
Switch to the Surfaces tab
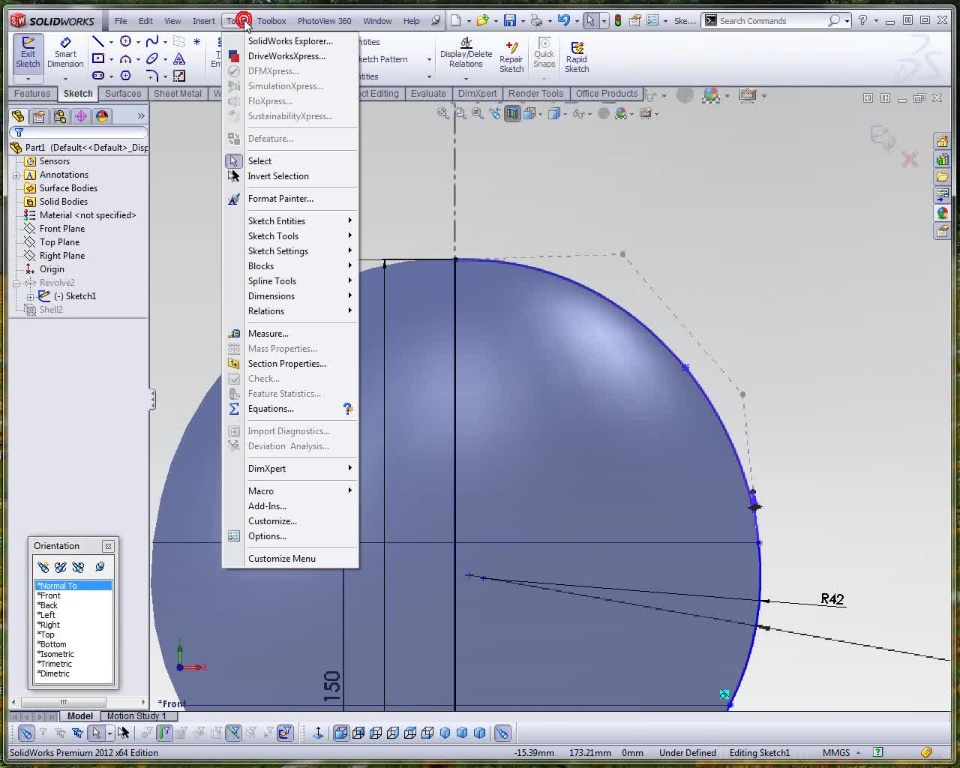click(x=123, y=94)
